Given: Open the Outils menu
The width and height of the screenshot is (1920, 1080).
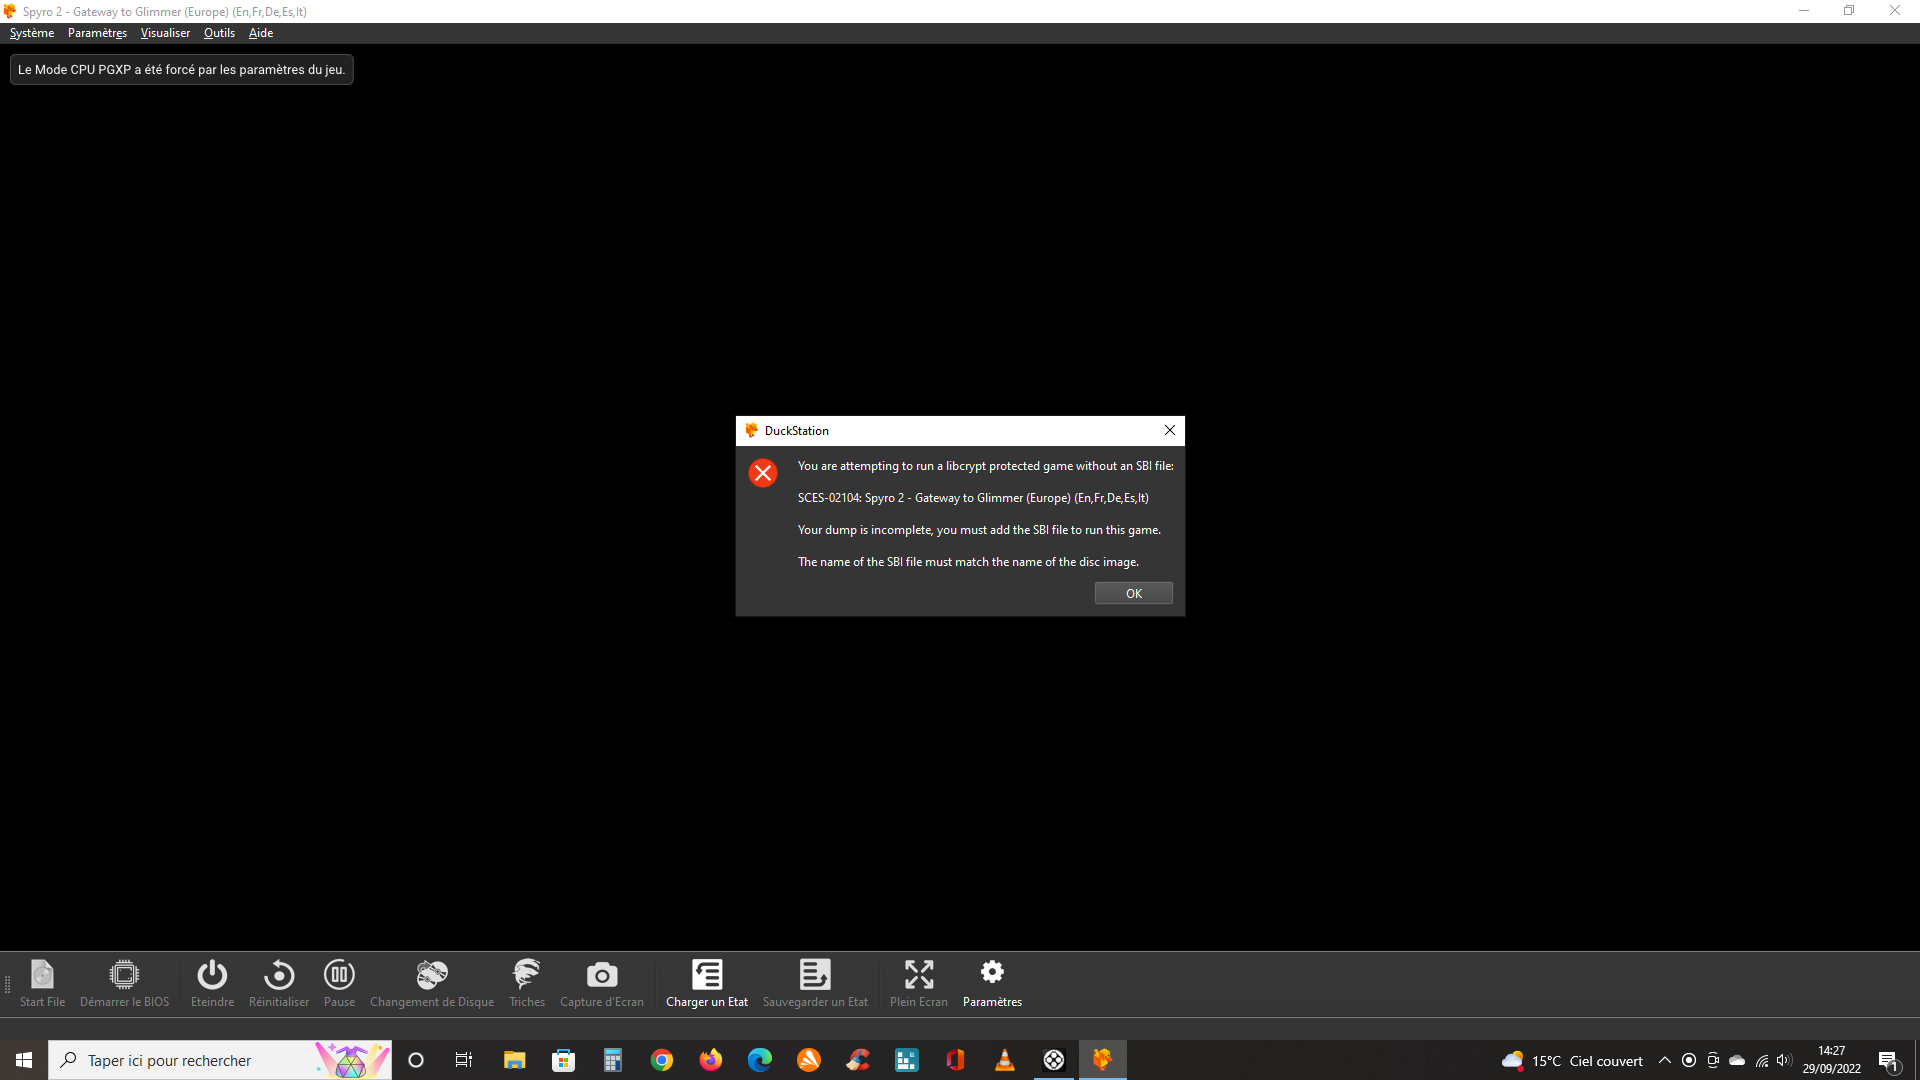Looking at the screenshot, I should click(x=219, y=33).
